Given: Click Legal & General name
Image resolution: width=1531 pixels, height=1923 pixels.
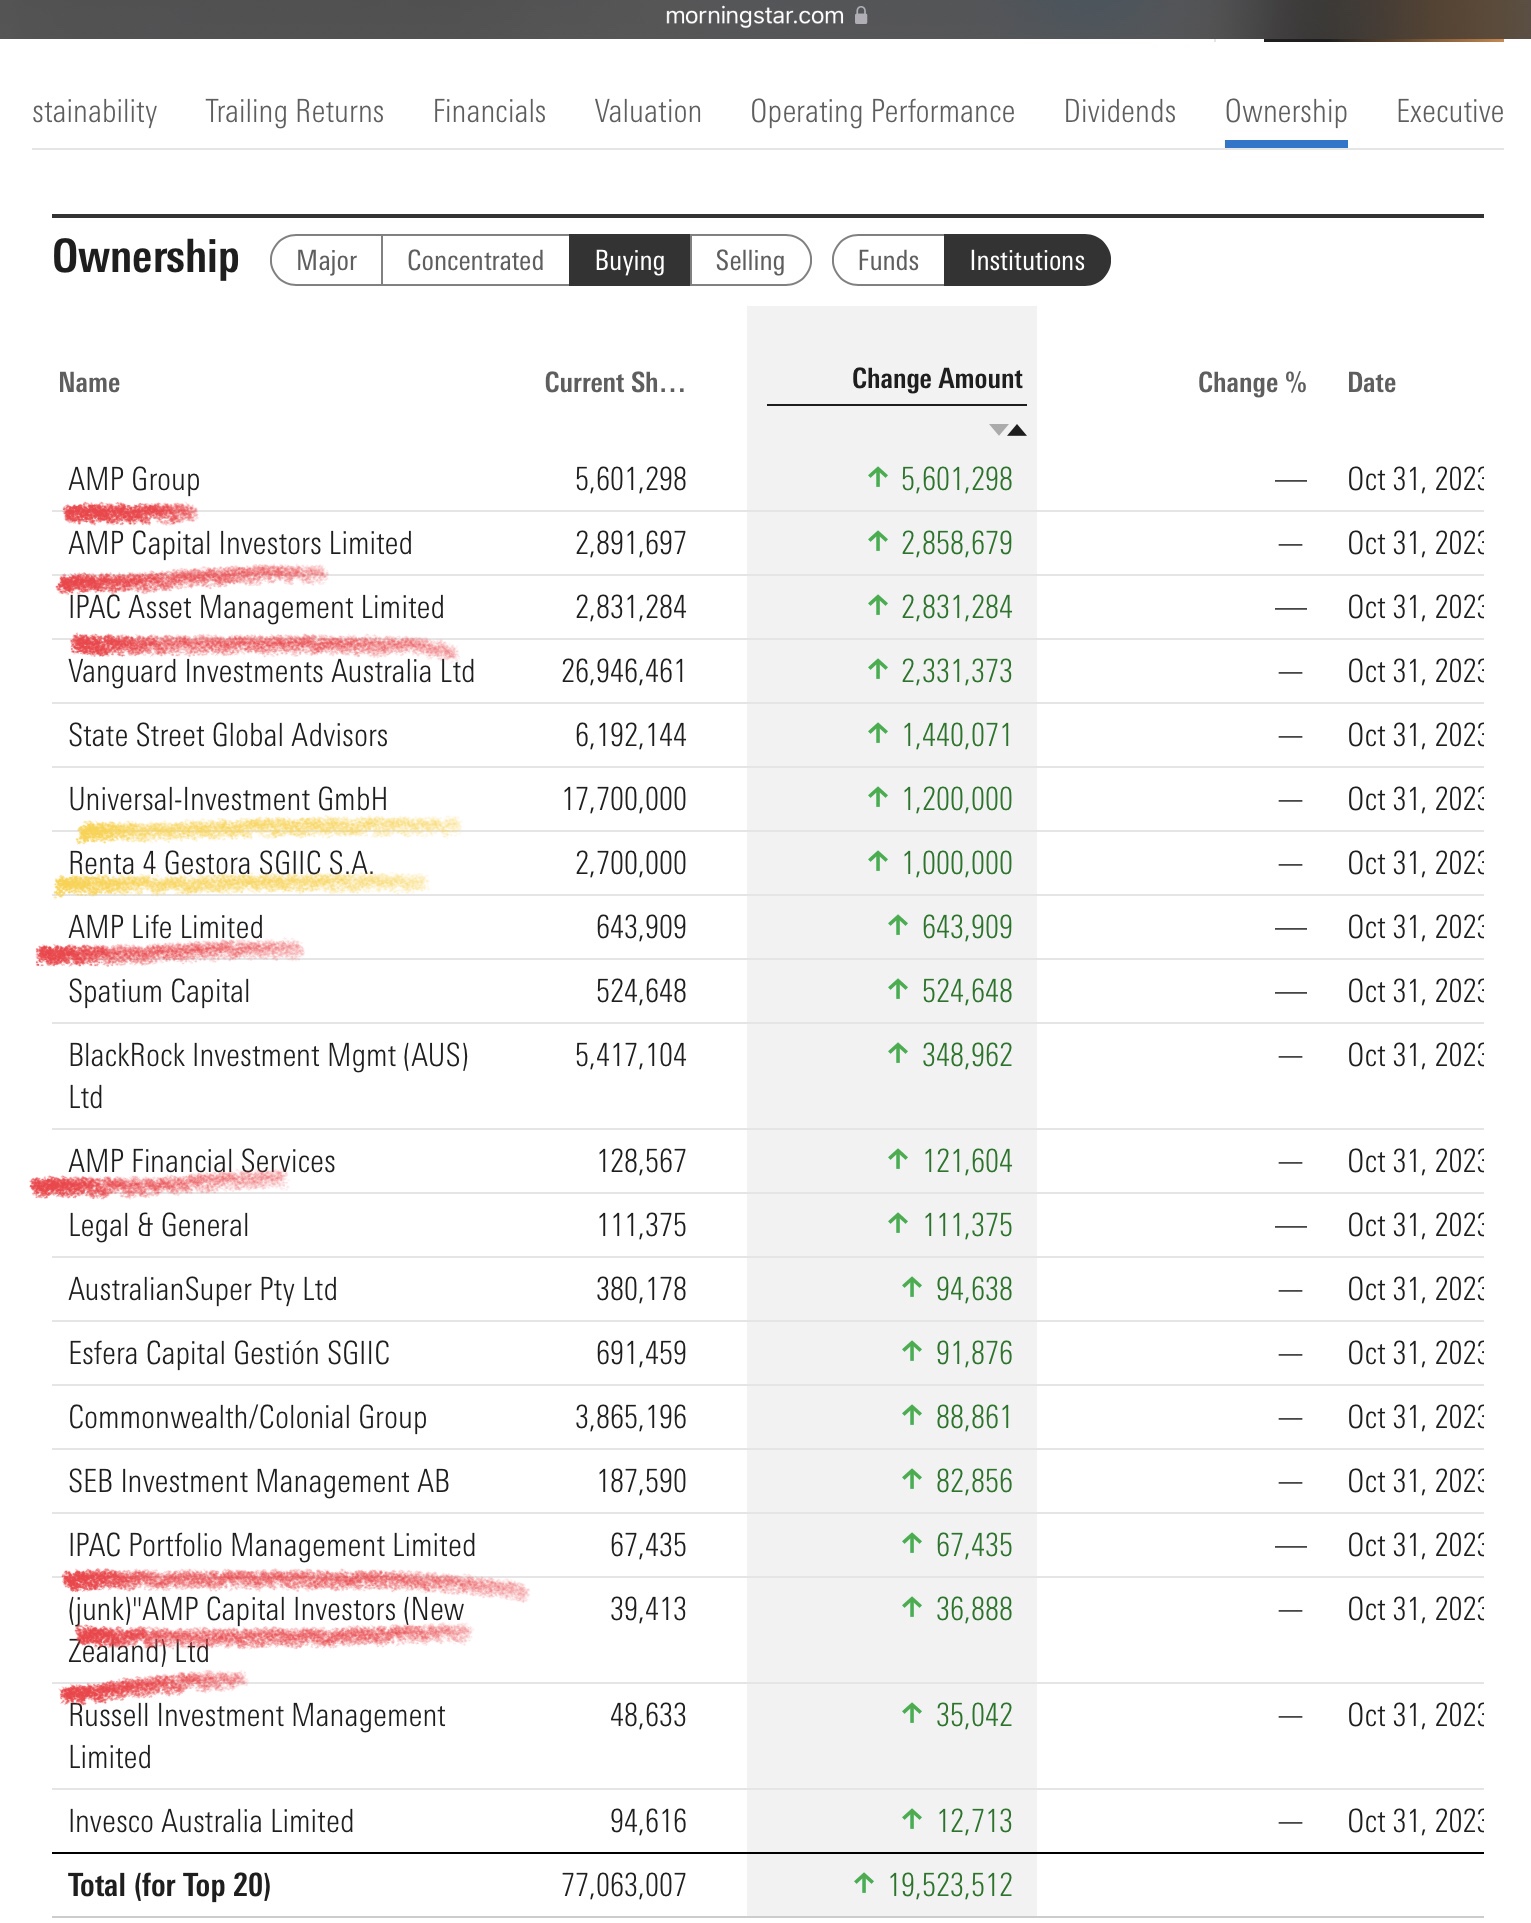Looking at the screenshot, I should point(158,1225).
